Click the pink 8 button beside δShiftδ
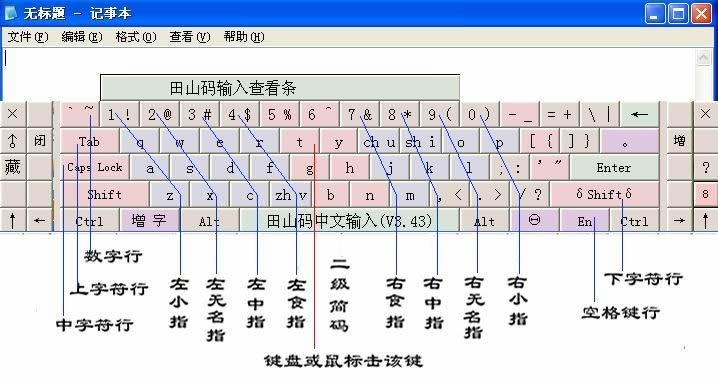 click(706, 194)
